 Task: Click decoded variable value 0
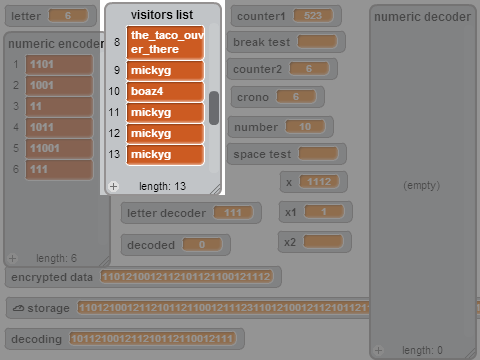tap(202, 245)
